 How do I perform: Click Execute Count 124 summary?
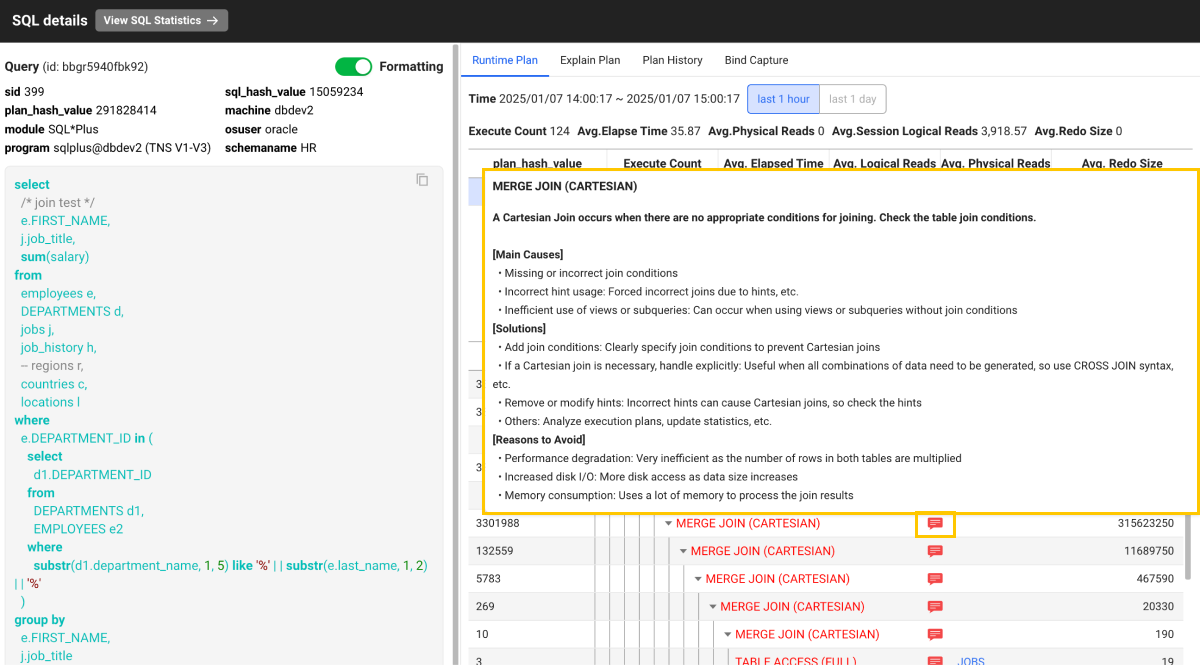tap(519, 131)
